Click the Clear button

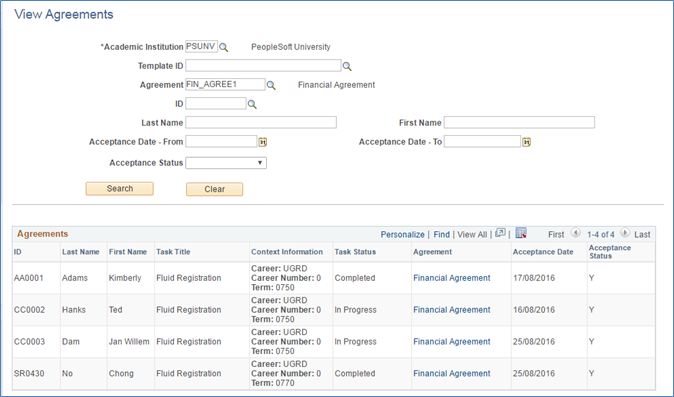tap(214, 189)
